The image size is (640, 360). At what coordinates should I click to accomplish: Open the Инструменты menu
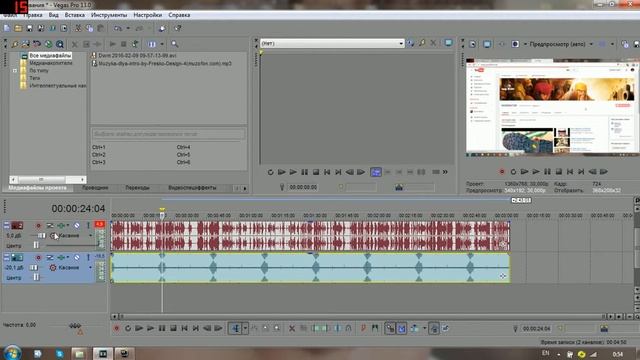tap(109, 15)
